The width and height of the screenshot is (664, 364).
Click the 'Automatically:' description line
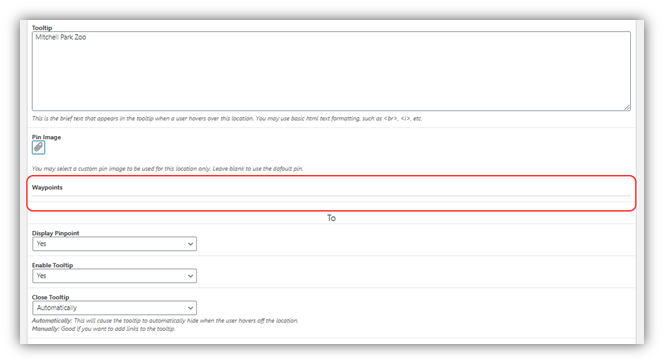[x=165, y=321]
